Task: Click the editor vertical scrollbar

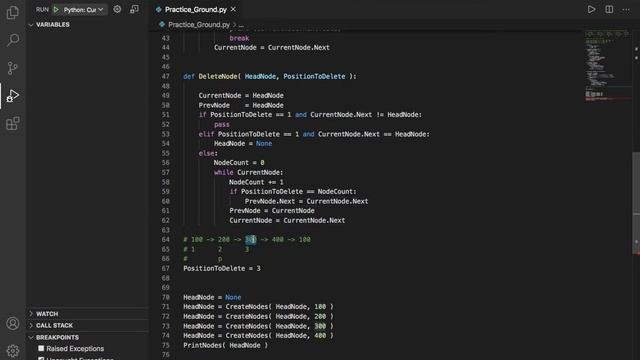Action: coord(636,203)
